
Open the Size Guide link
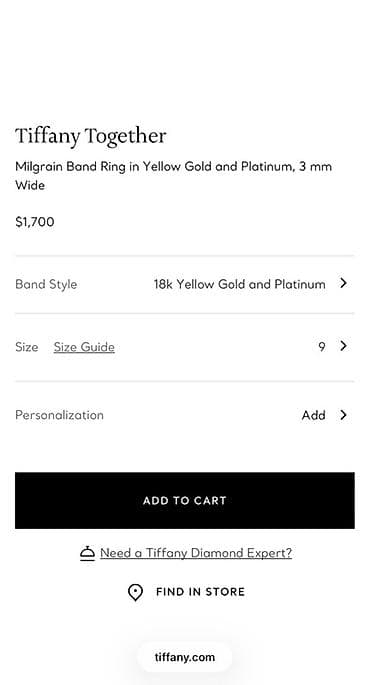(84, 347)
